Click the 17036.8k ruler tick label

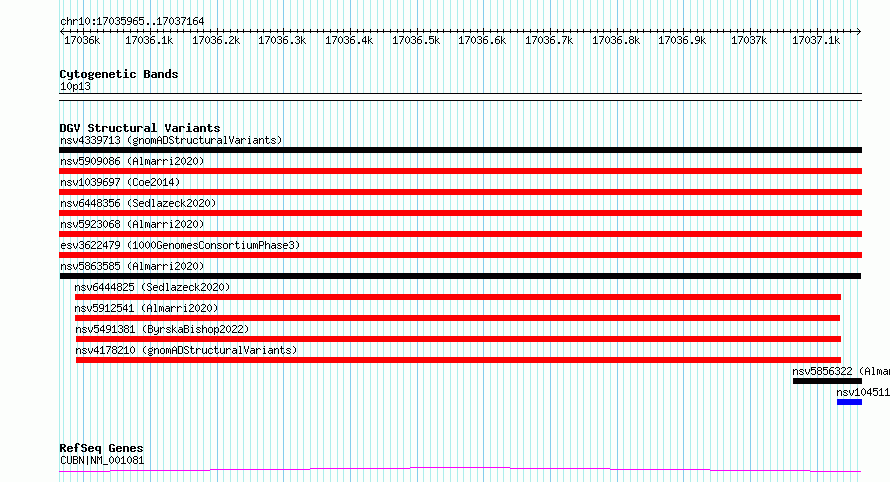point(616,40)
